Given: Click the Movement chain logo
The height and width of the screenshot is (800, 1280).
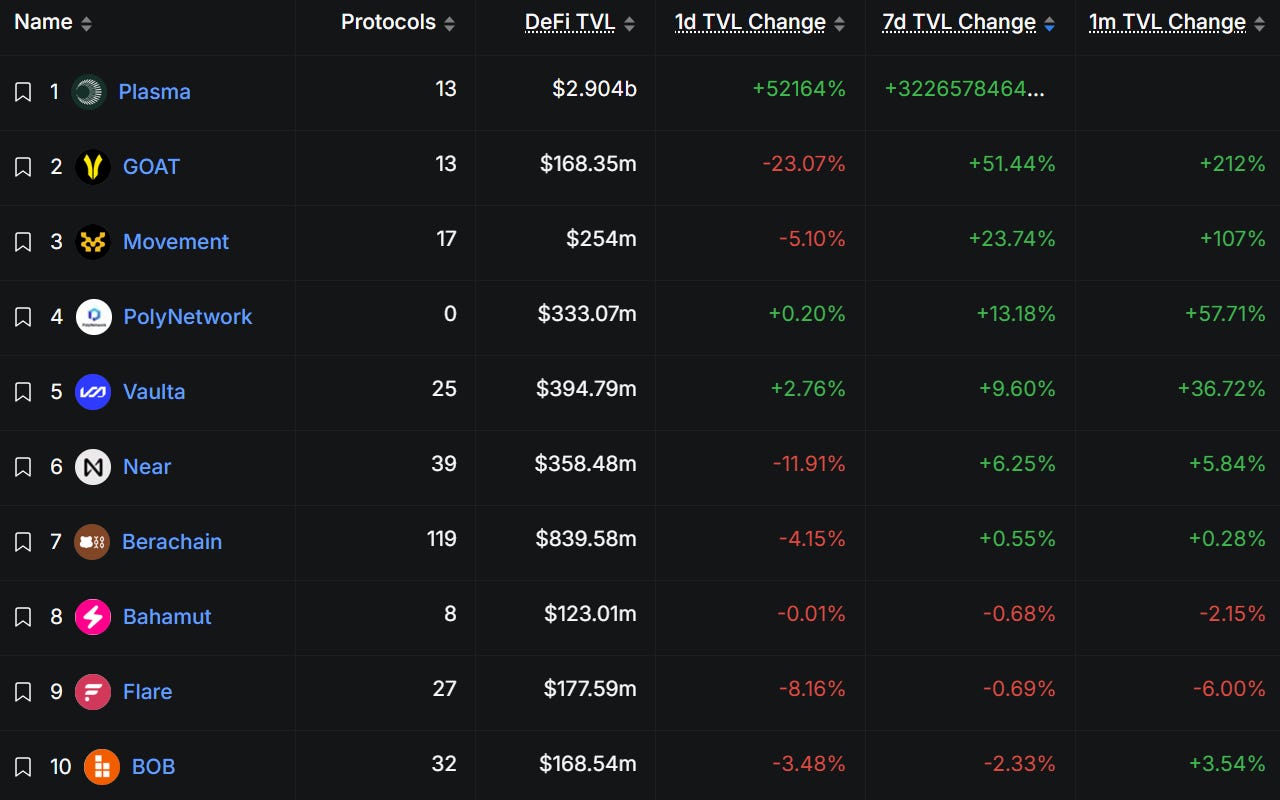Looking at the screenshot, I should coord(93,242).
